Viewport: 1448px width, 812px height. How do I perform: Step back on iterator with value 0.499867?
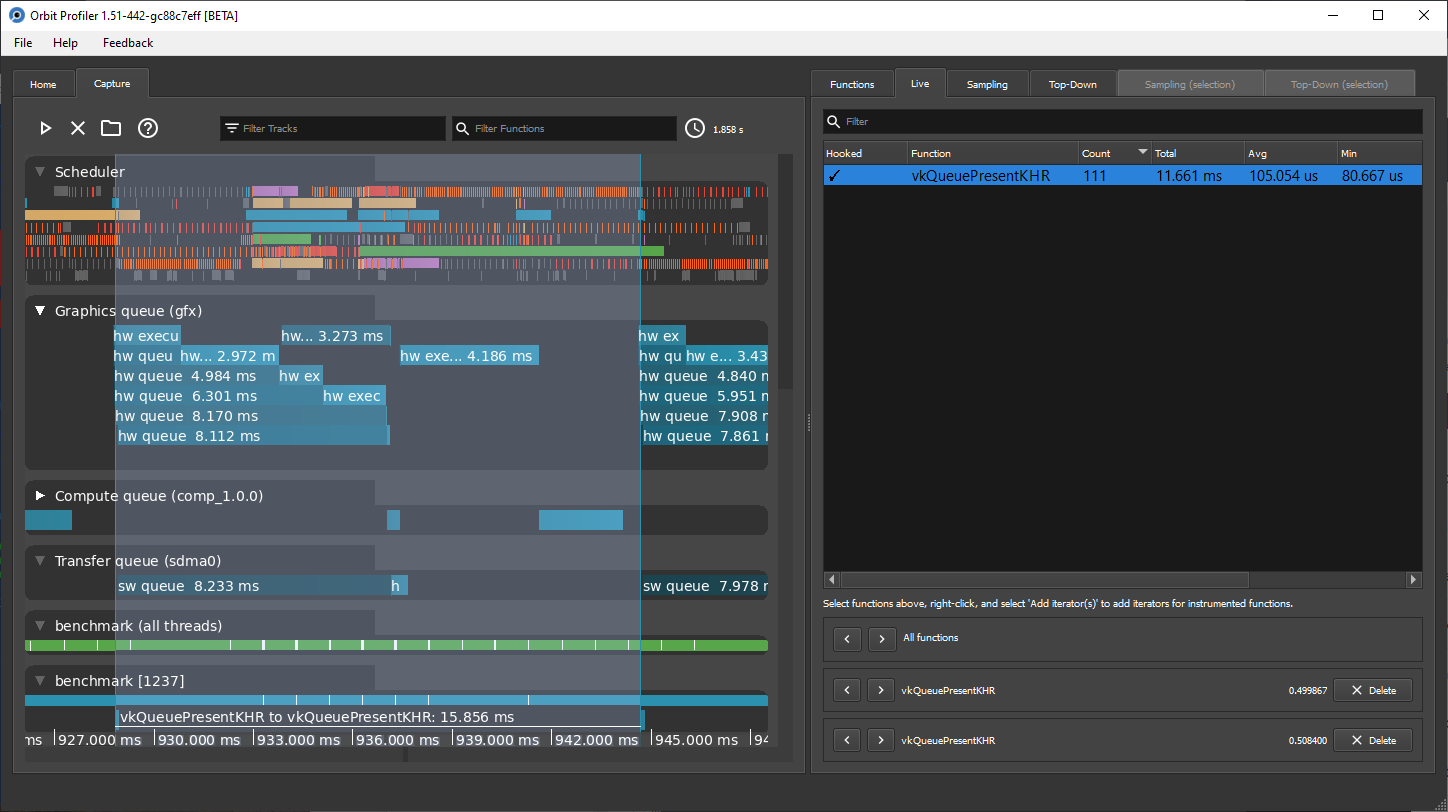tap(847, 690)
